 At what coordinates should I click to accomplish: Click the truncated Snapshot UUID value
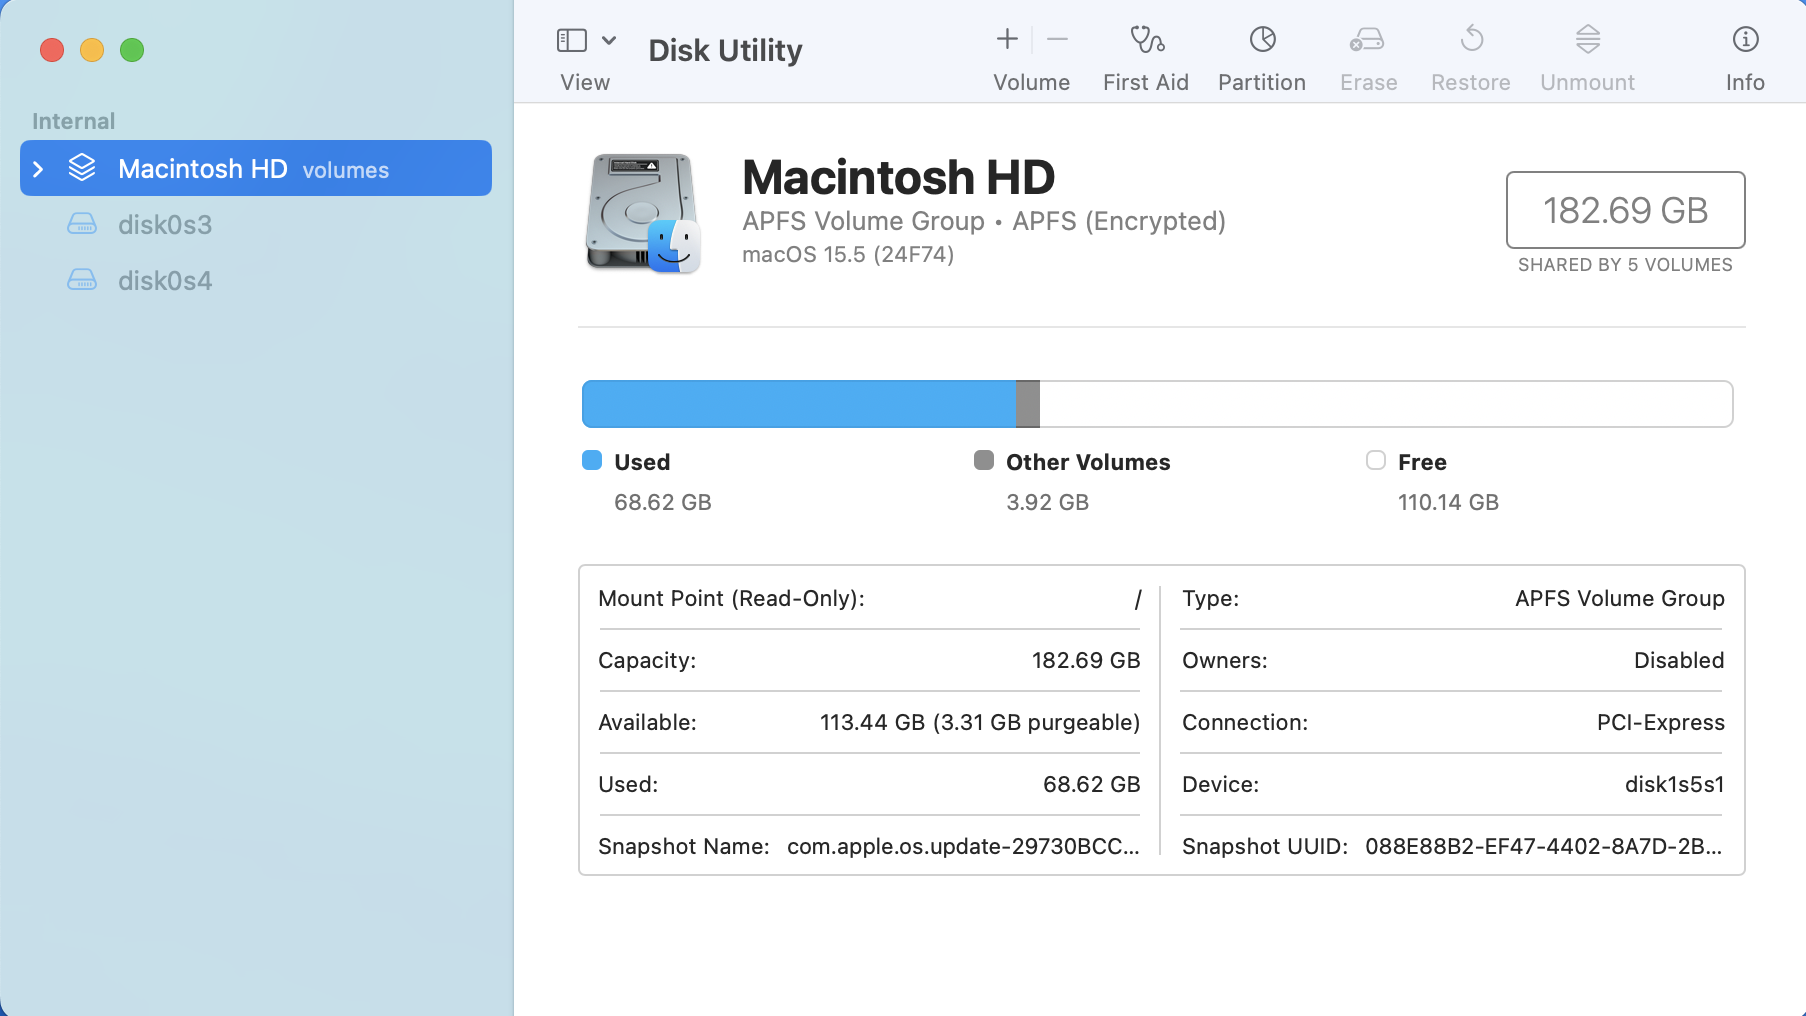tap(1543, 846)
